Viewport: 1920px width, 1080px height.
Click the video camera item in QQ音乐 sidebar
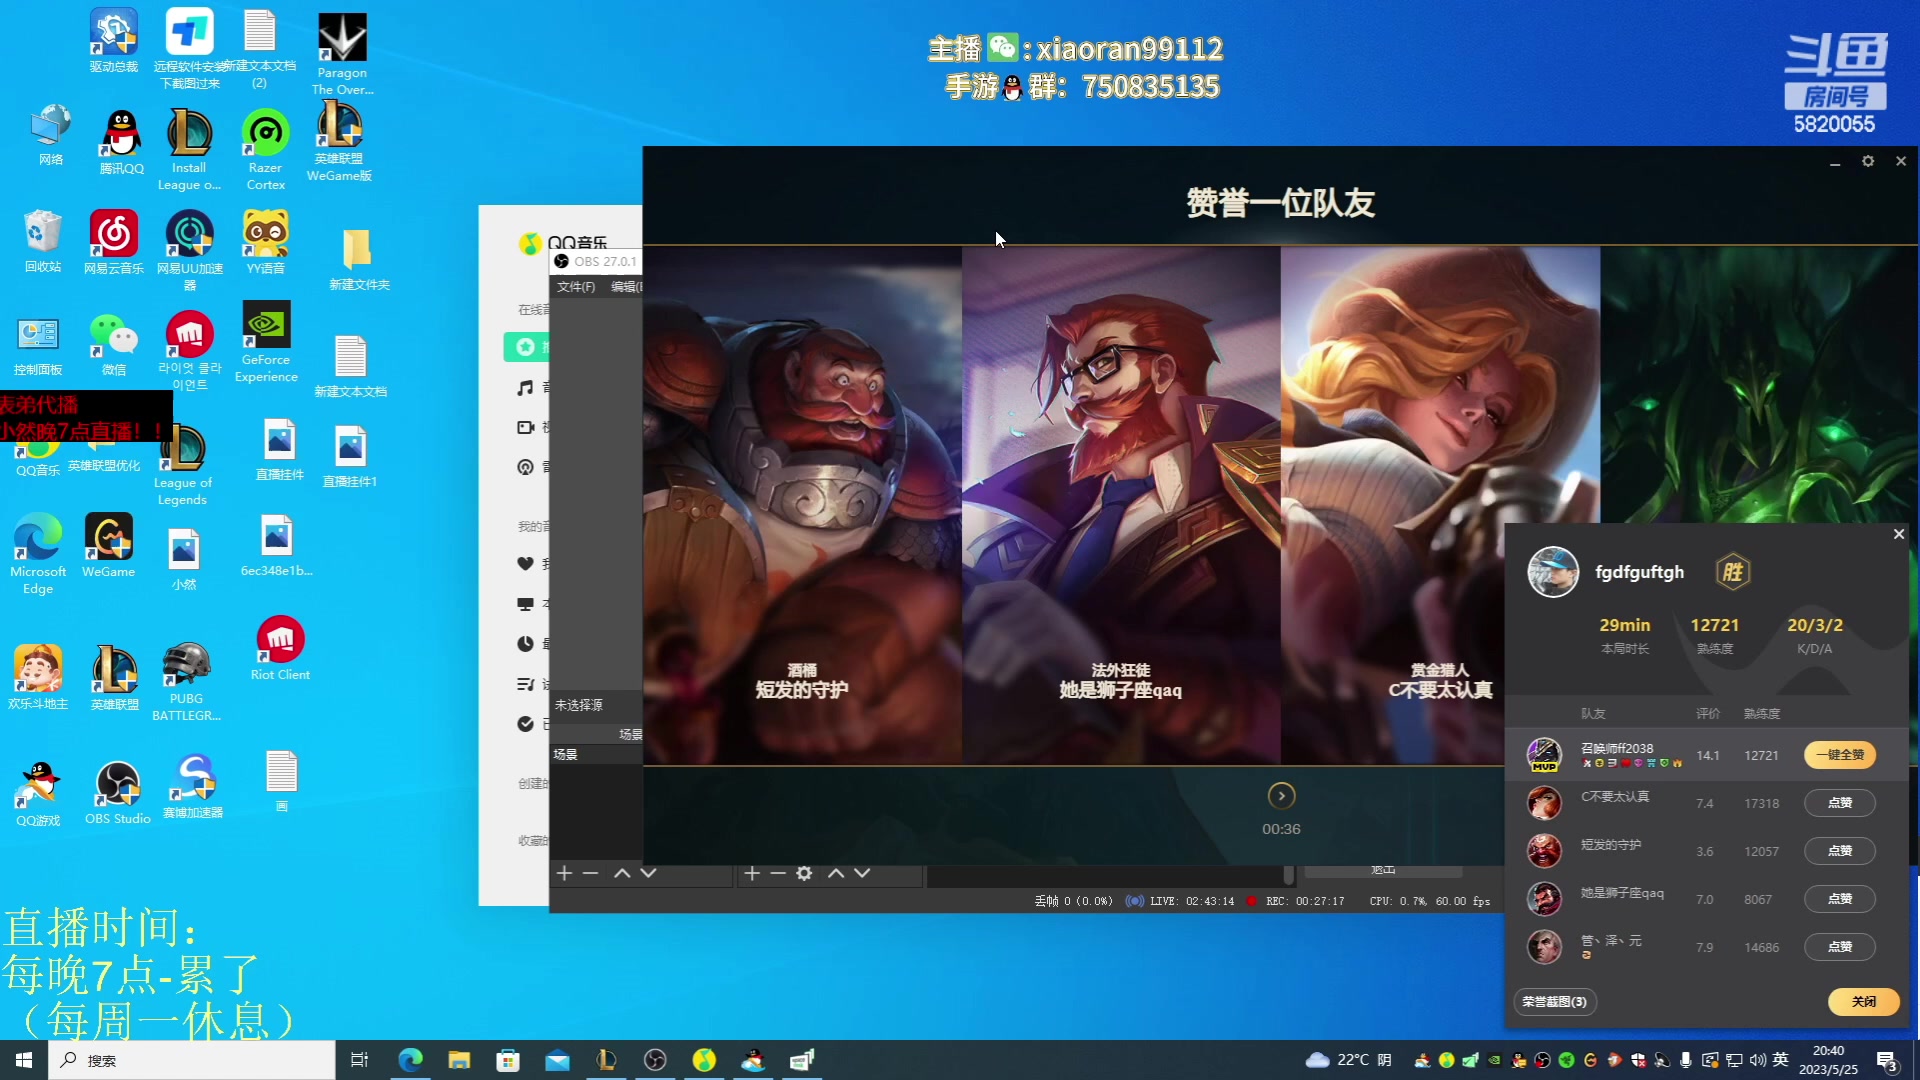point(525,427)
